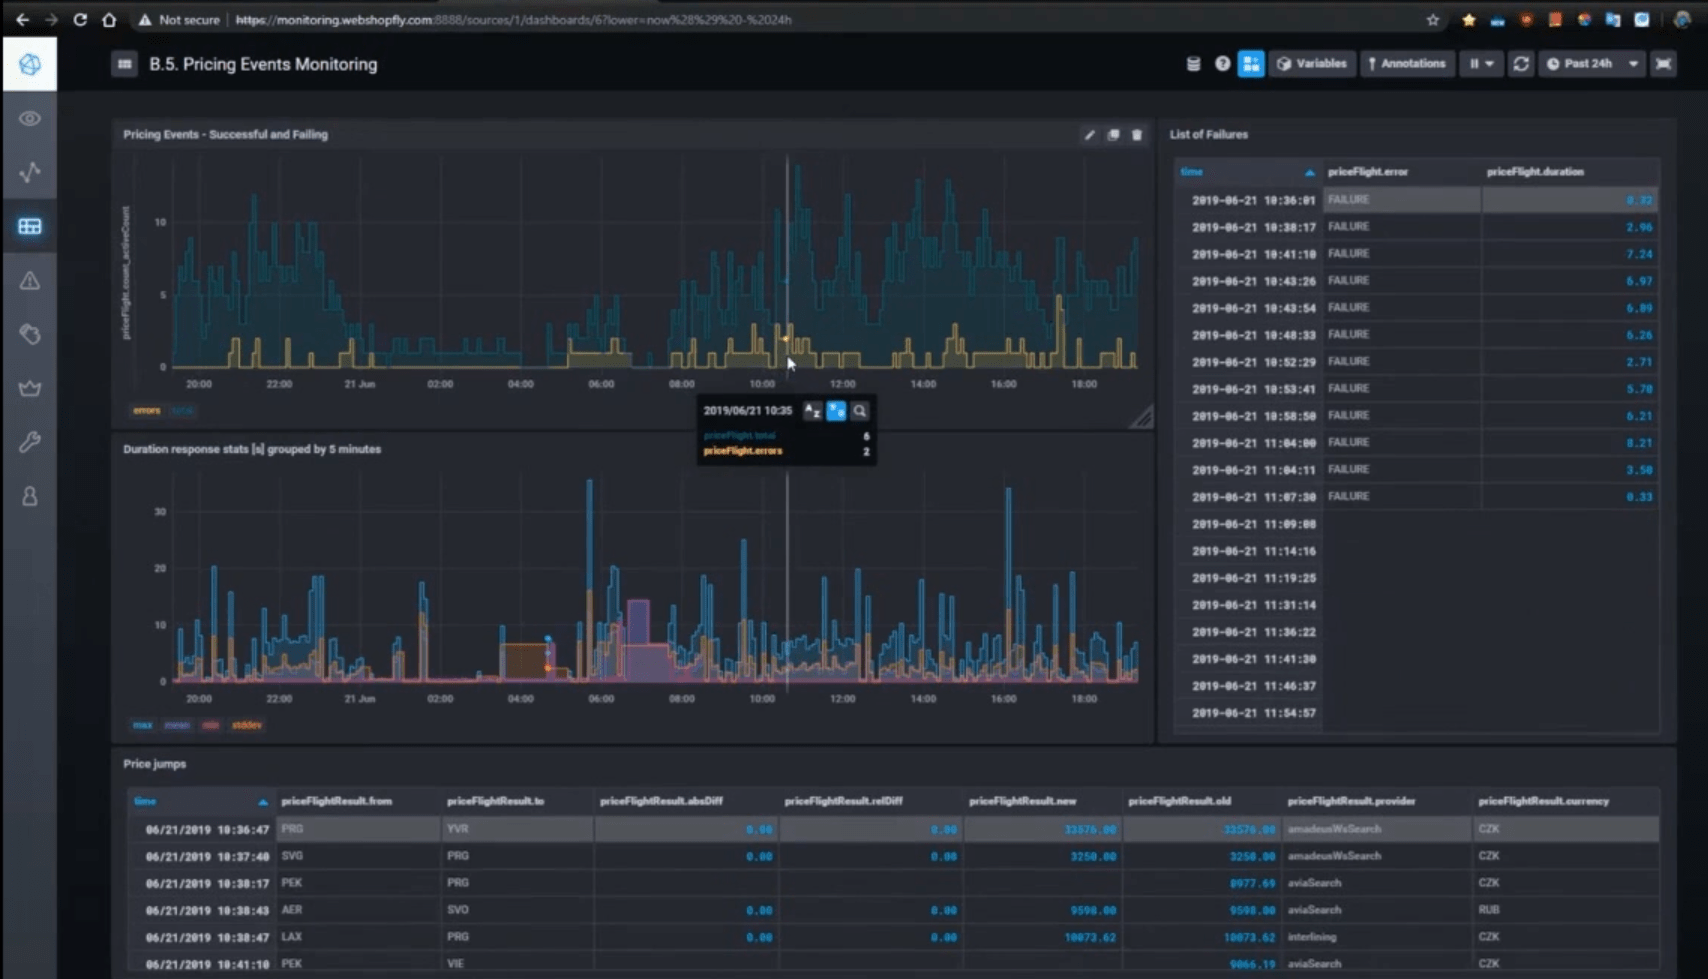Sort List of Failures by the time column
1708x979 pixels.
pos(1192,171)
